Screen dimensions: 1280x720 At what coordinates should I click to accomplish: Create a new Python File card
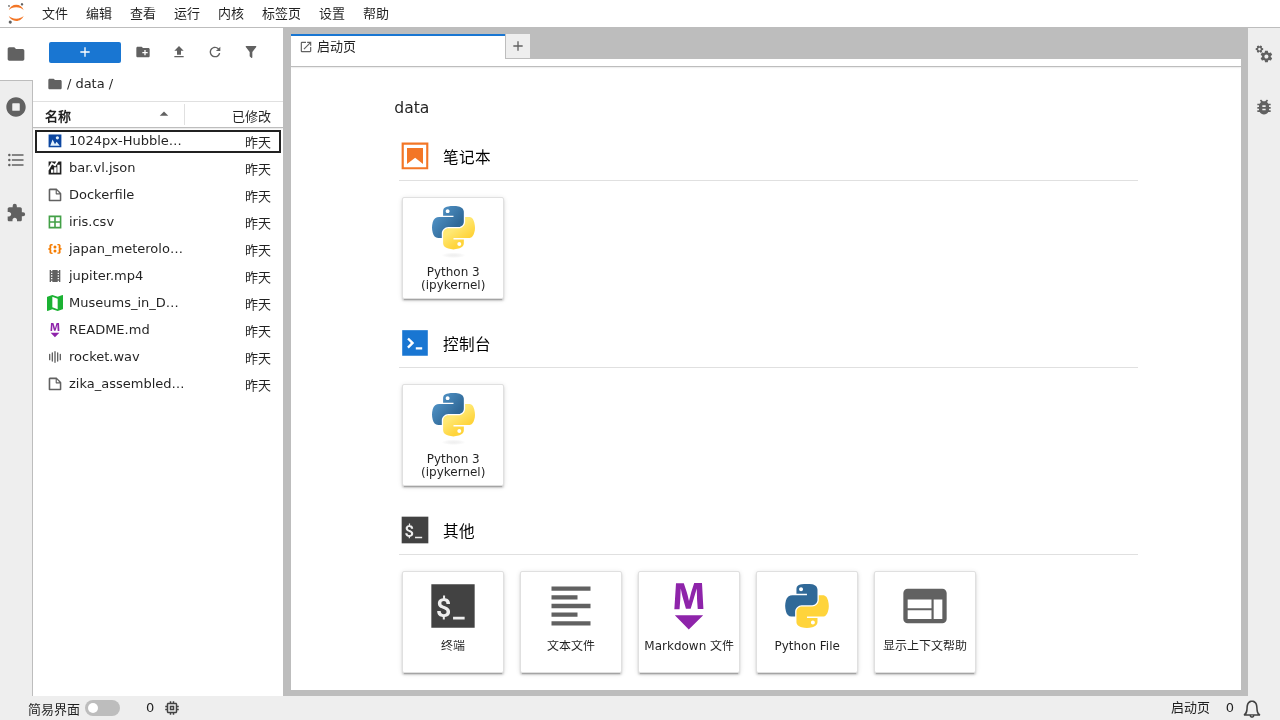point(807,622)
